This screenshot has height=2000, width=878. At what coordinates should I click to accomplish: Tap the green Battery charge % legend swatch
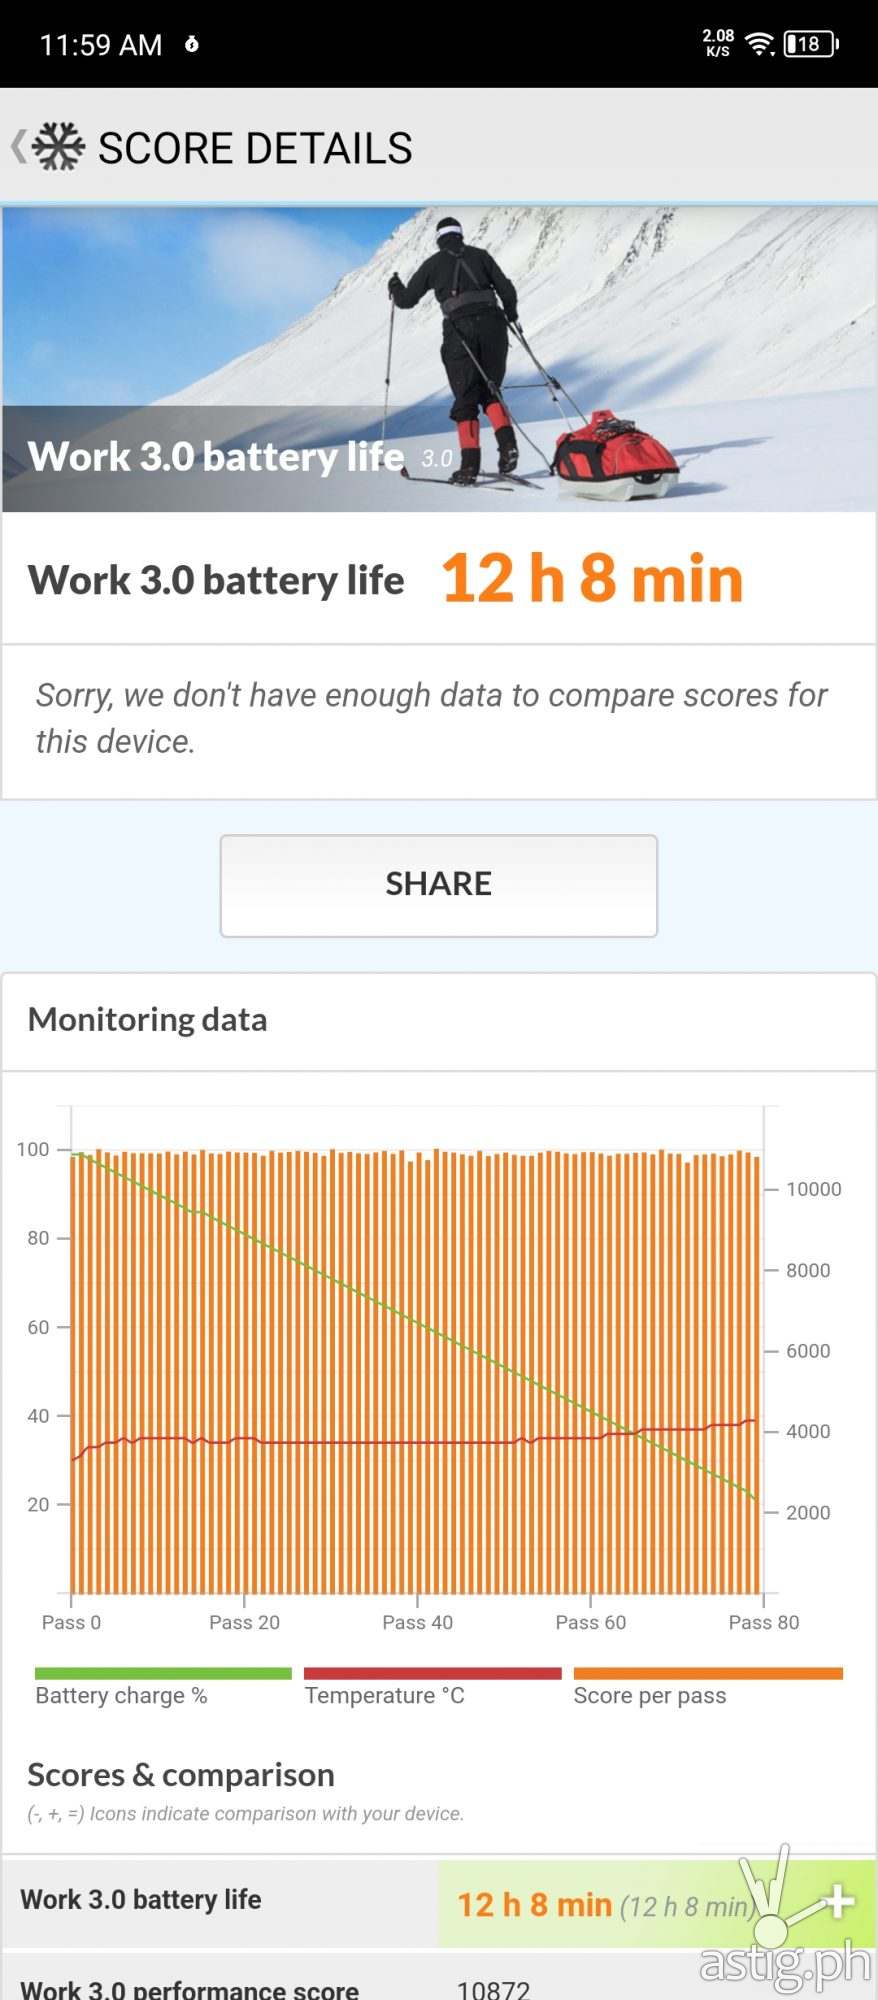163,1673
